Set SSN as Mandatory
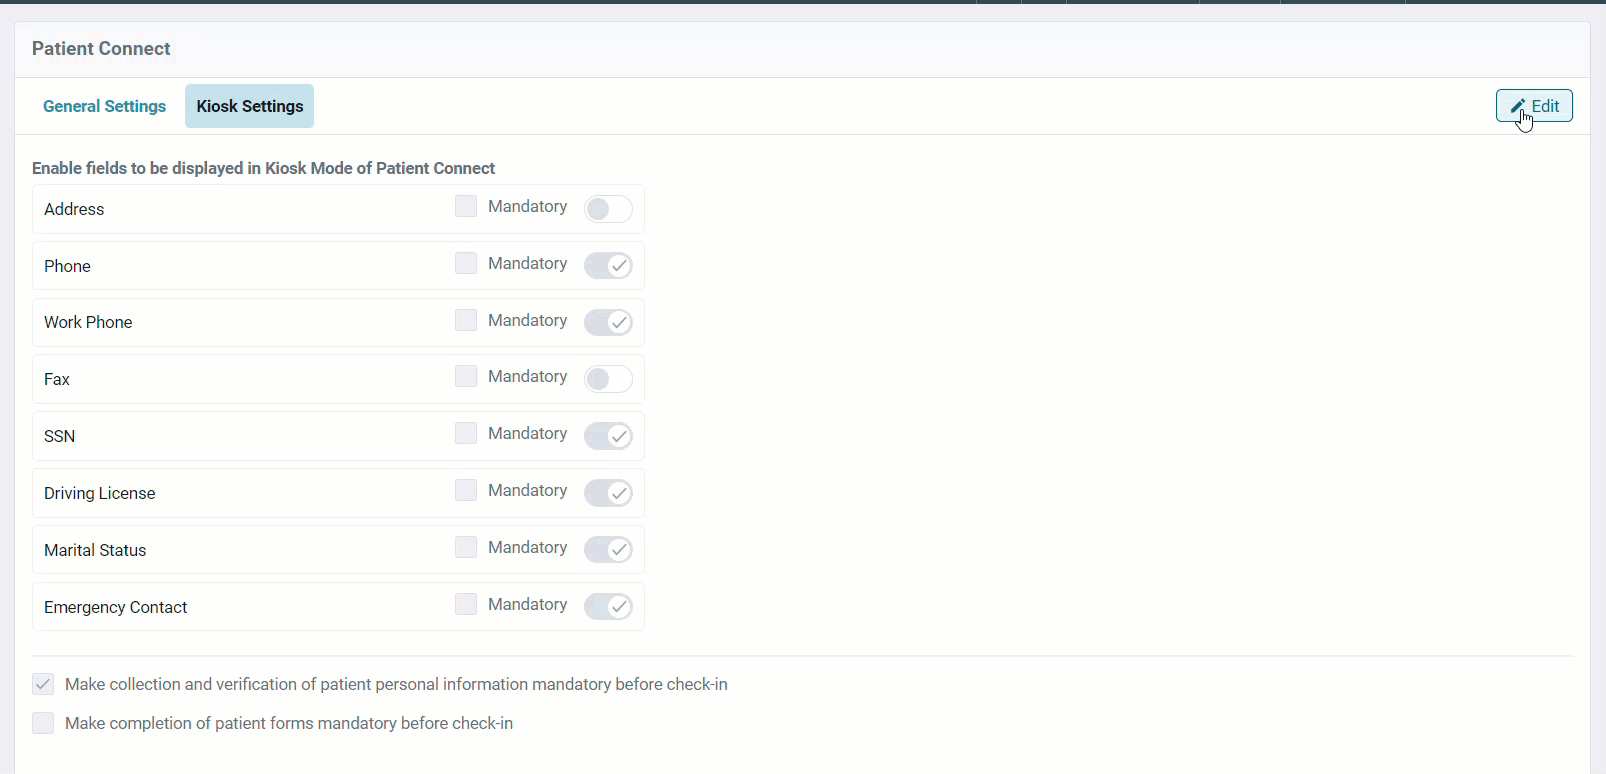The image size is (1606, 774). click(466, 433)
